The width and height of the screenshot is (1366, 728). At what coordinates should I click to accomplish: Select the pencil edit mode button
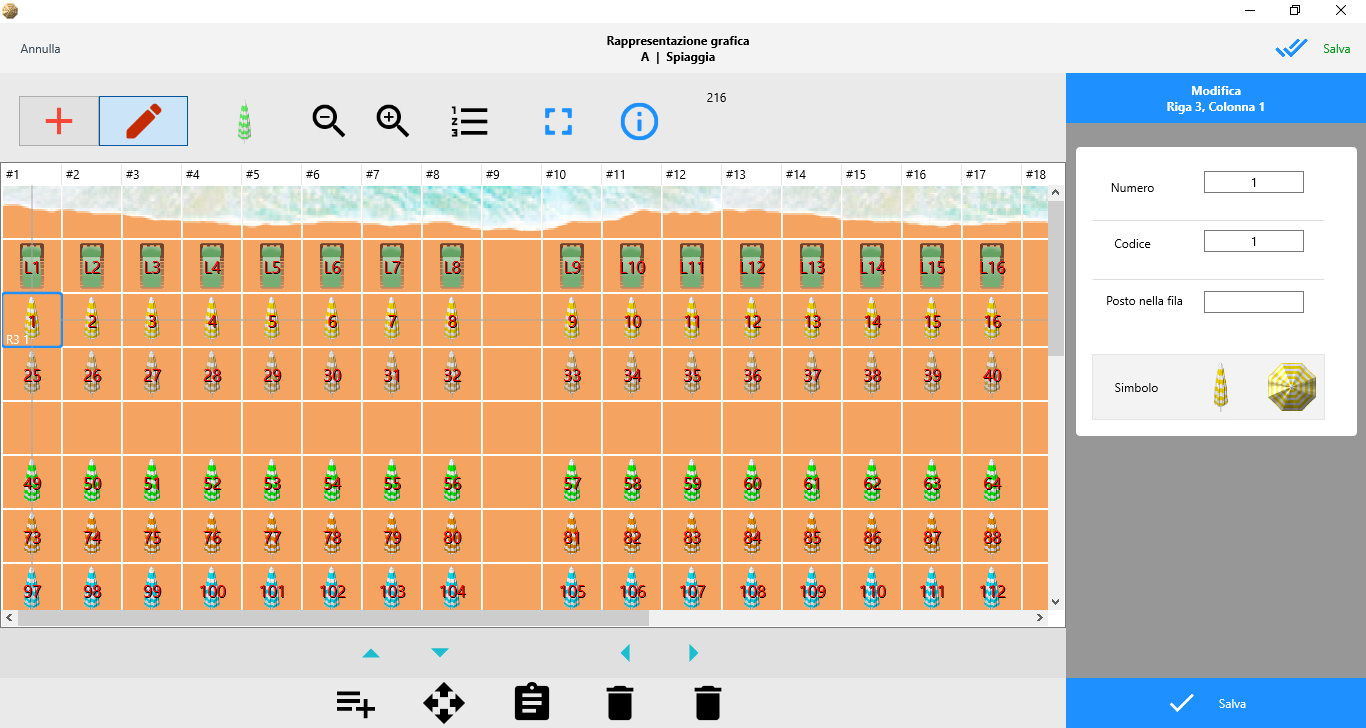point(143,121)
